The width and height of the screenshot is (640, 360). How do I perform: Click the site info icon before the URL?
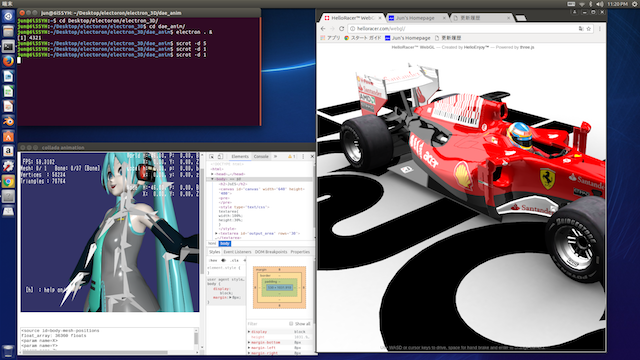click(353, 29)
